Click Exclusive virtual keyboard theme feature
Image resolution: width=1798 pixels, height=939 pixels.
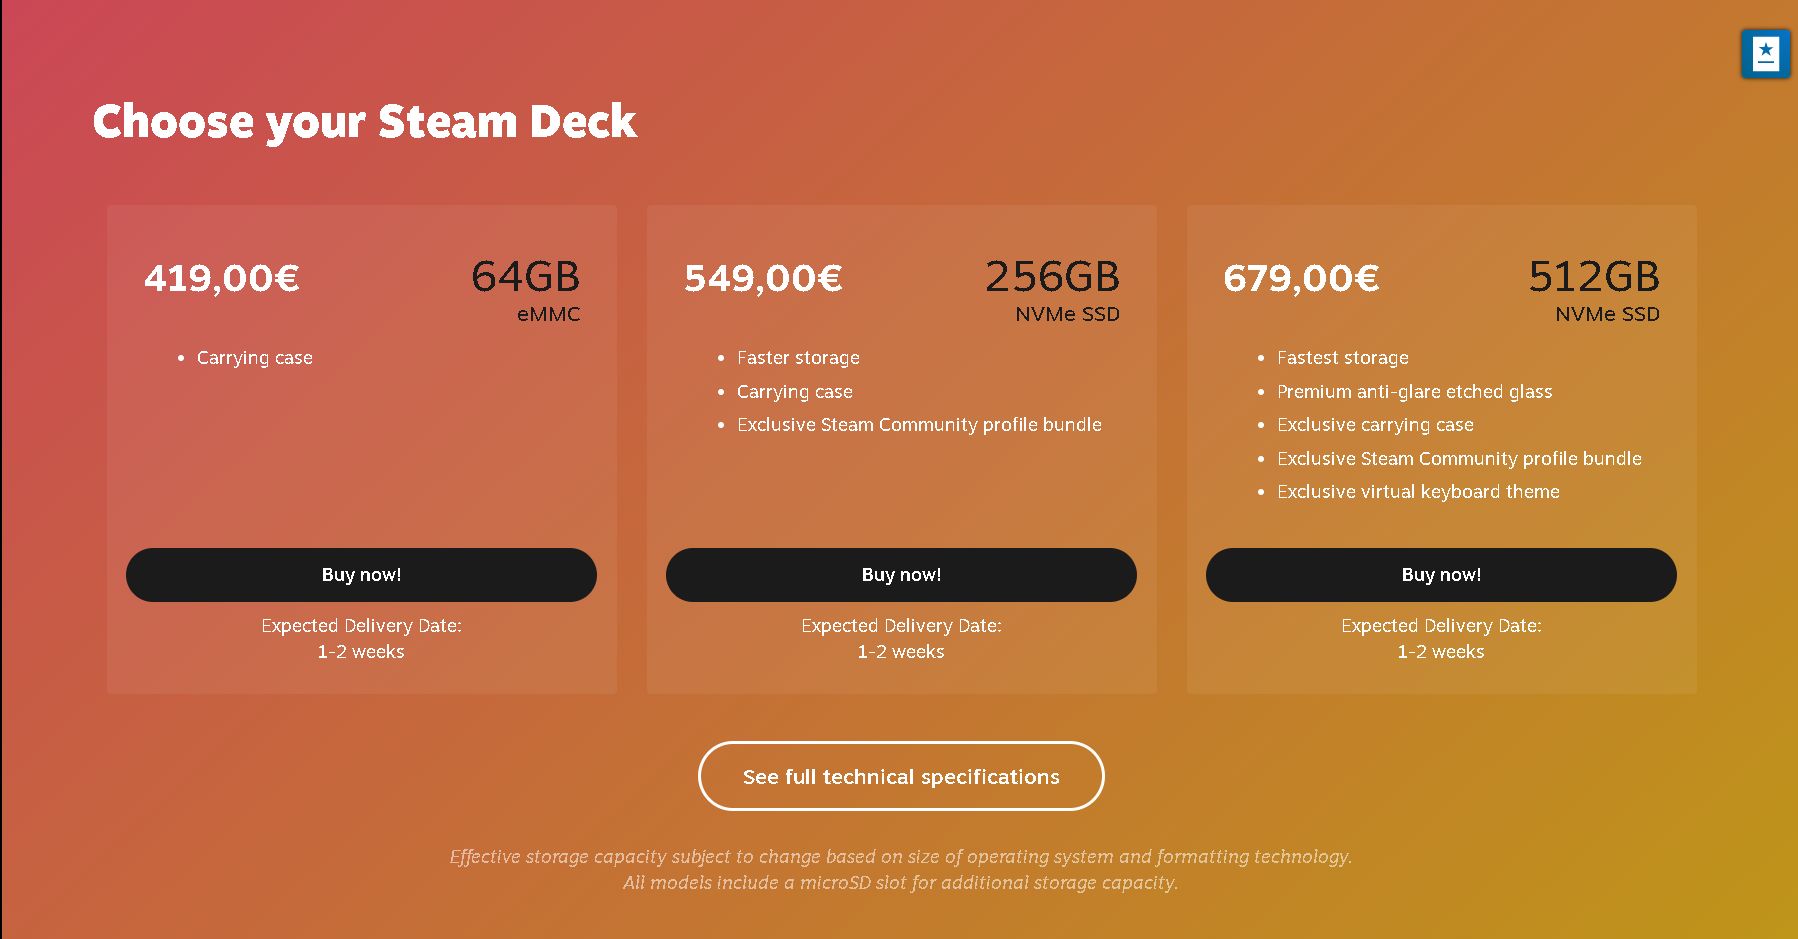pyautogui.click(x=1419, y=491)
